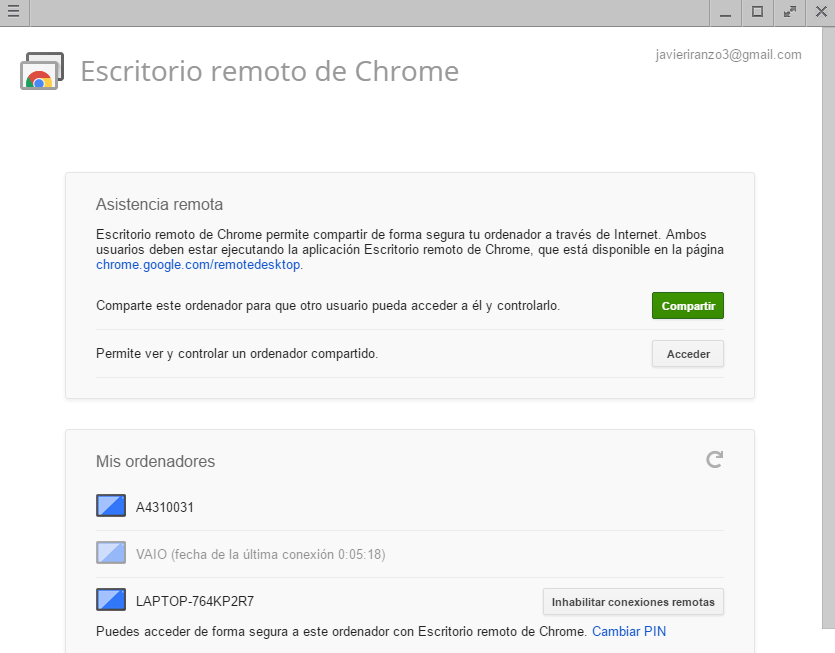Open the hamburger menu in title bar

pos(14,12)
